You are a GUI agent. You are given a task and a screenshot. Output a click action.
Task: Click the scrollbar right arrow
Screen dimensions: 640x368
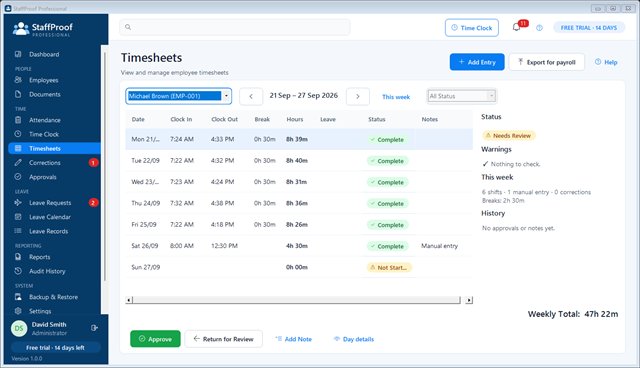point(469,300)
